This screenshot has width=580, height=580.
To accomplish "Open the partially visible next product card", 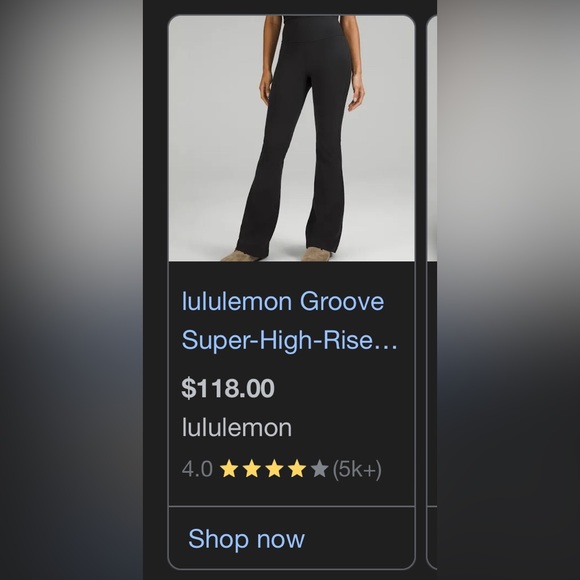I will (x=432, y=292).
